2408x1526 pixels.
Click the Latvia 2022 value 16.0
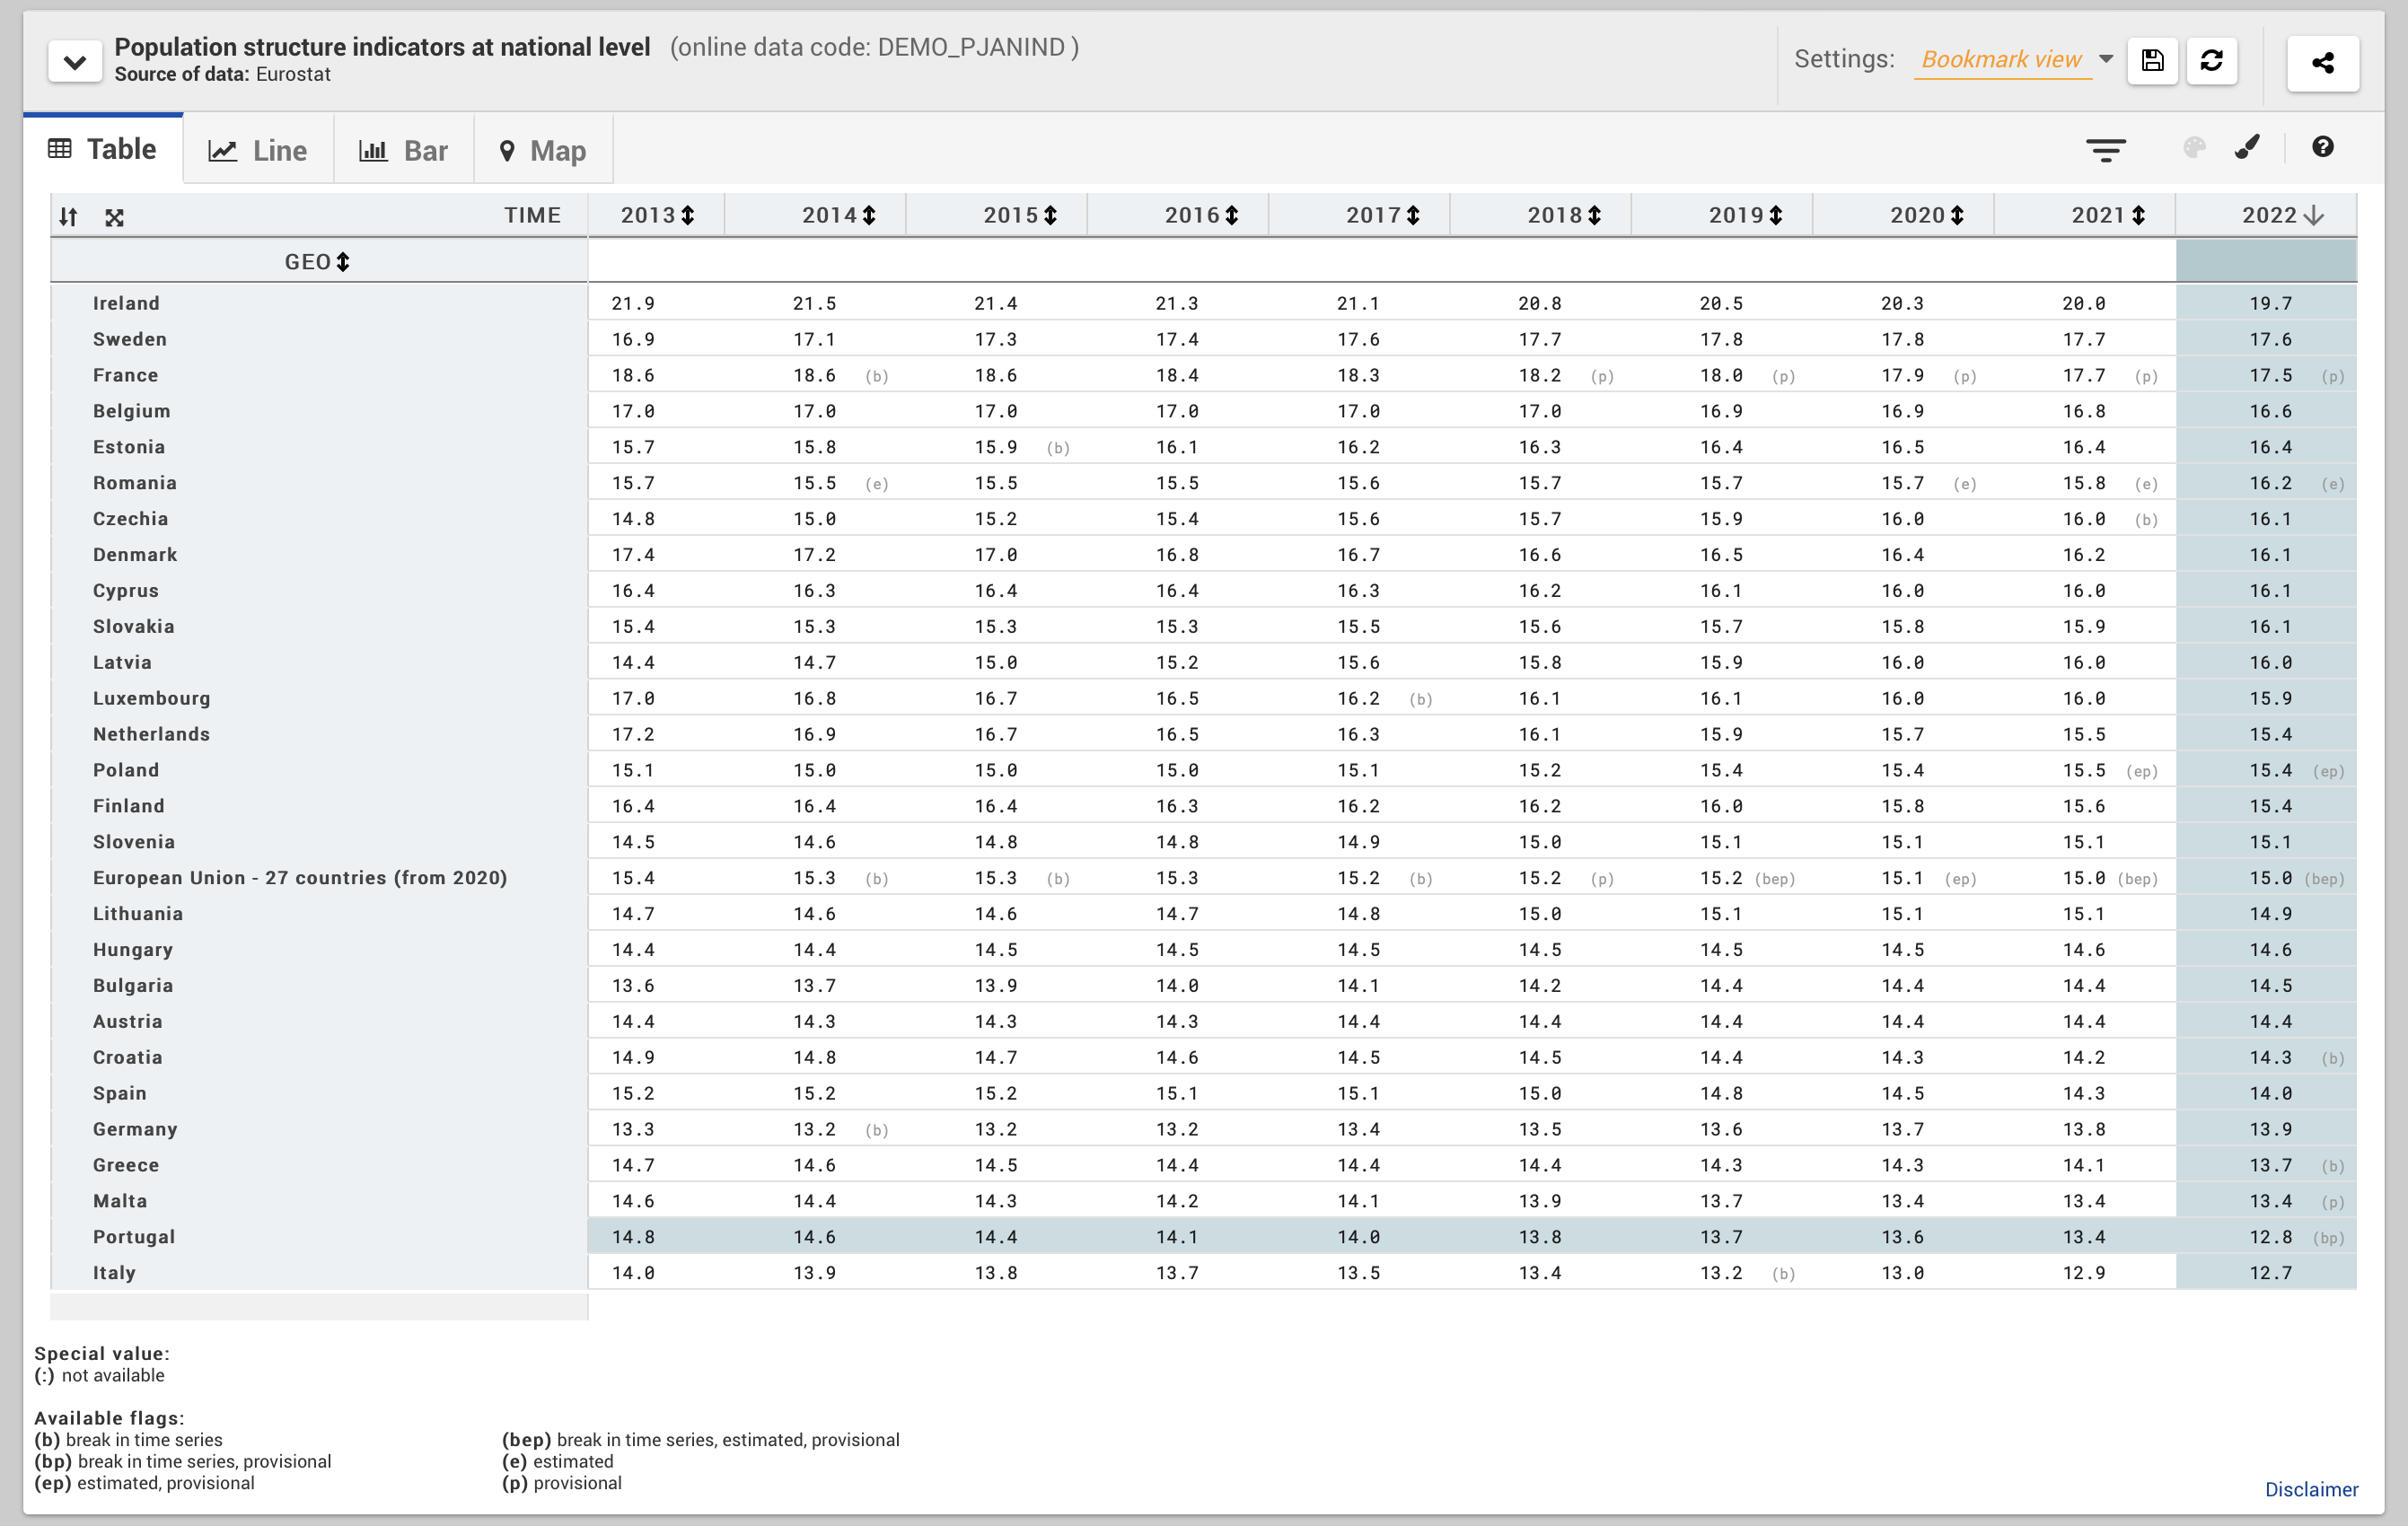coord(2271,662)
